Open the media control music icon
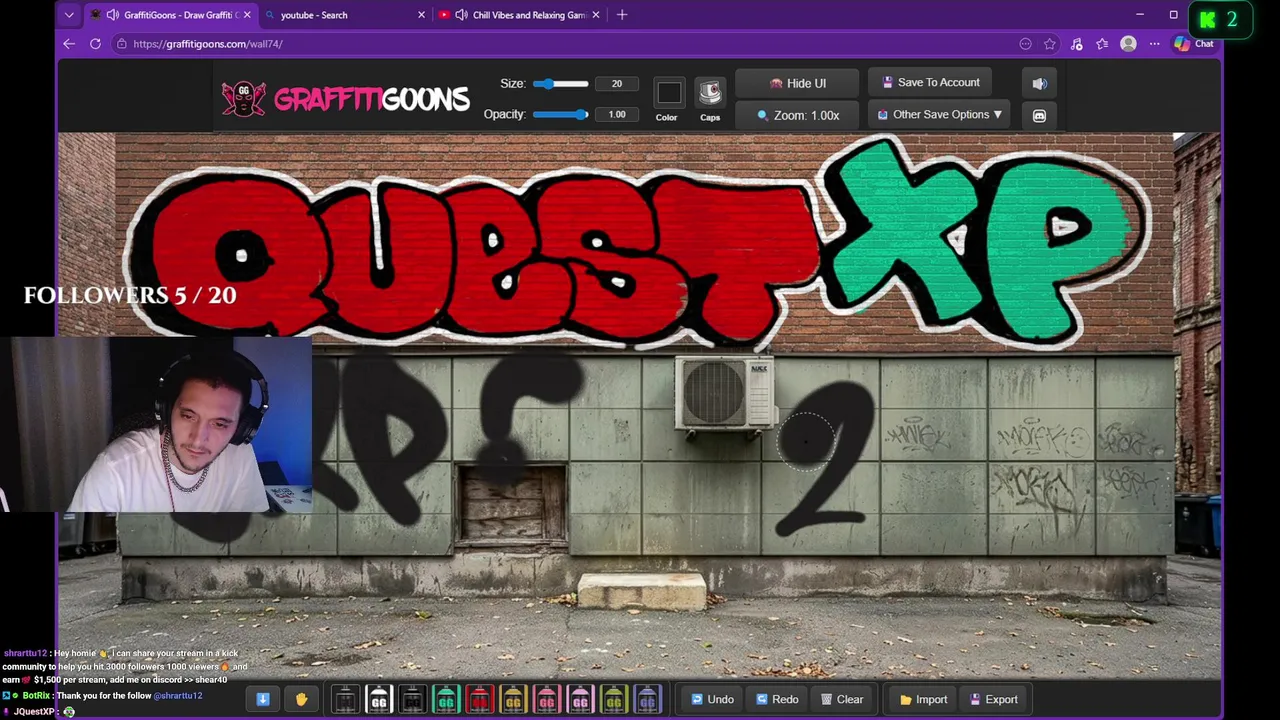 coord(1077,44)
